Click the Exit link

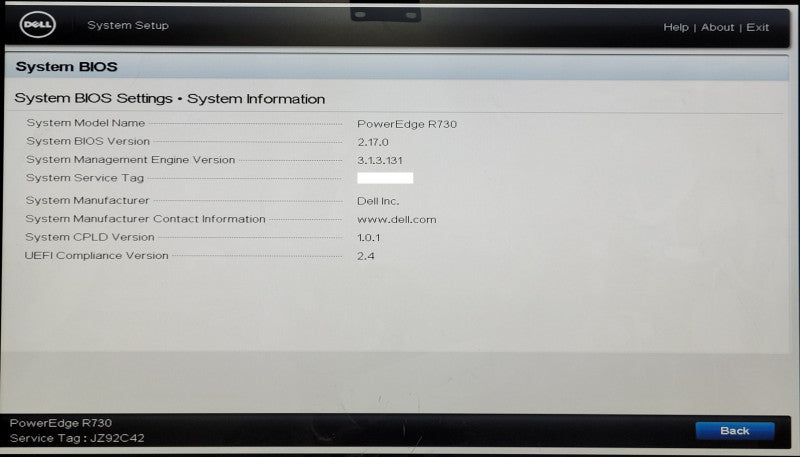[x=757, y=28]
